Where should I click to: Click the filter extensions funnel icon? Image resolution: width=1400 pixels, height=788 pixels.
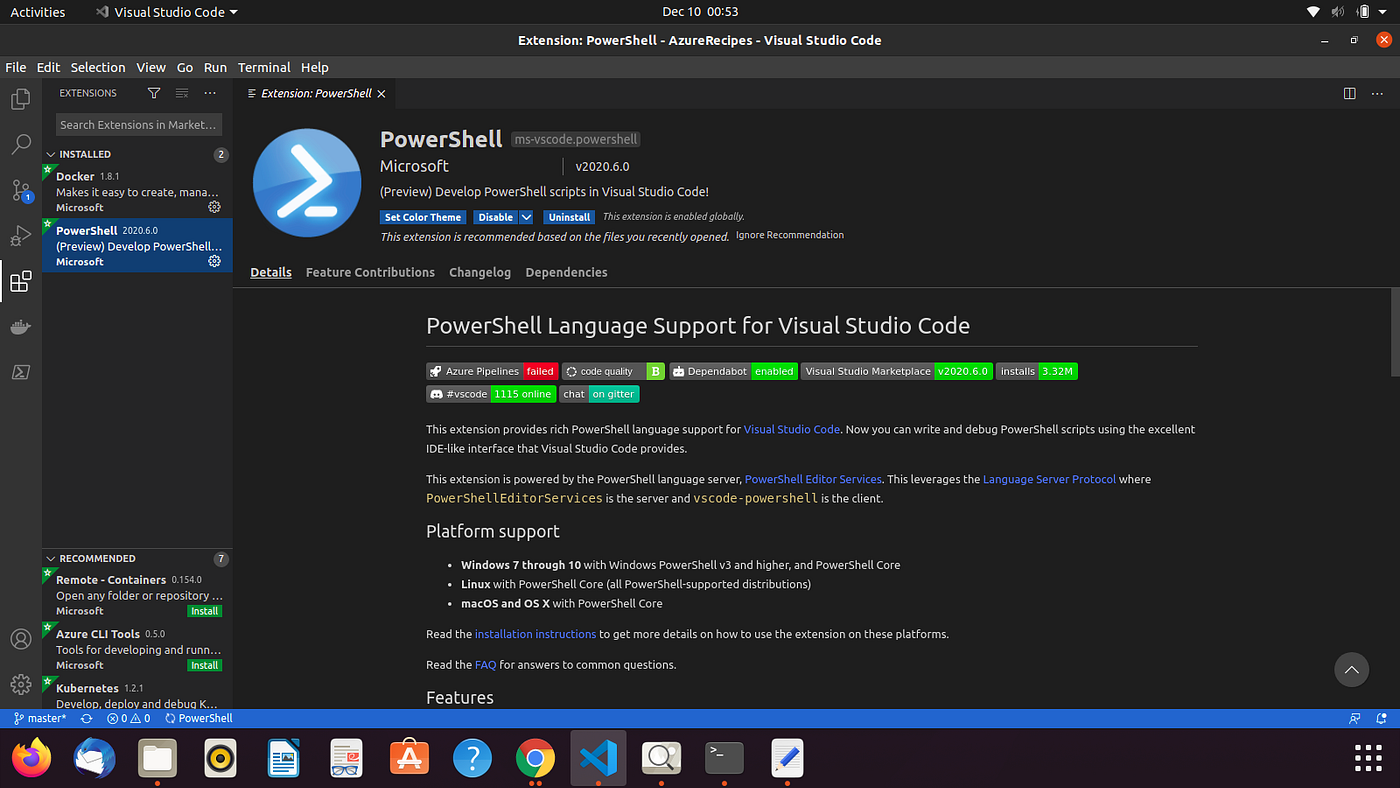pyautogui.click(x=154, y=93)
